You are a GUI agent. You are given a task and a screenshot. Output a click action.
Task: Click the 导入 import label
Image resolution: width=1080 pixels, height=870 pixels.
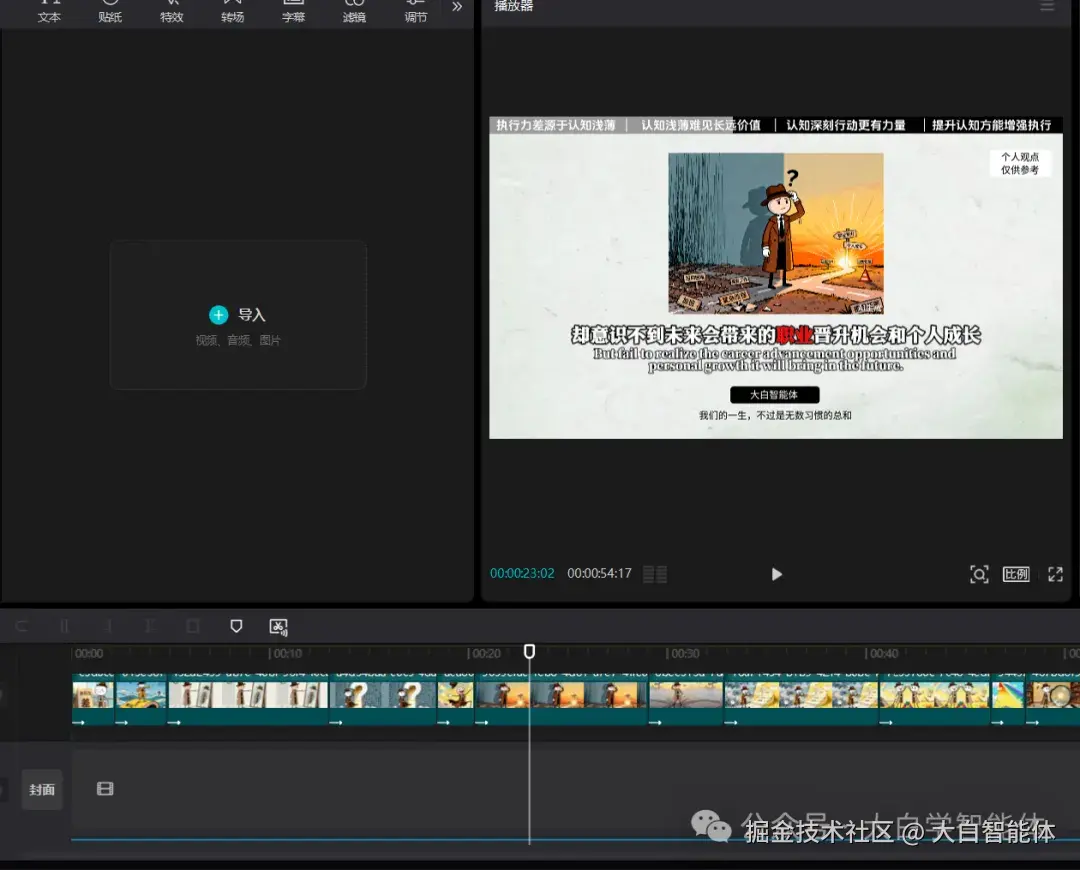251,315
